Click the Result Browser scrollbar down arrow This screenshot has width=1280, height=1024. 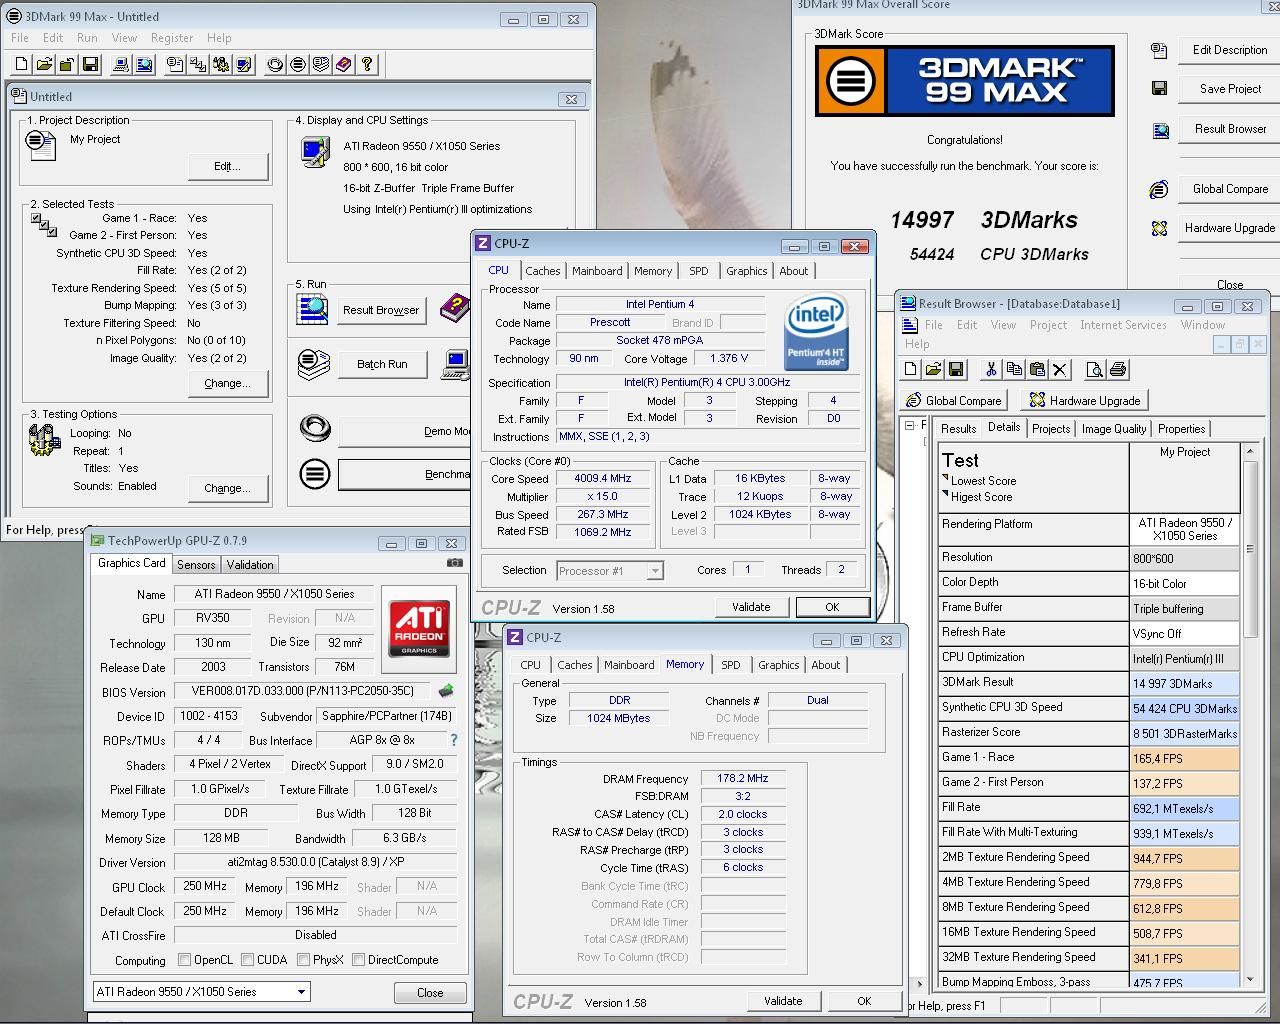coord(1250,981)
